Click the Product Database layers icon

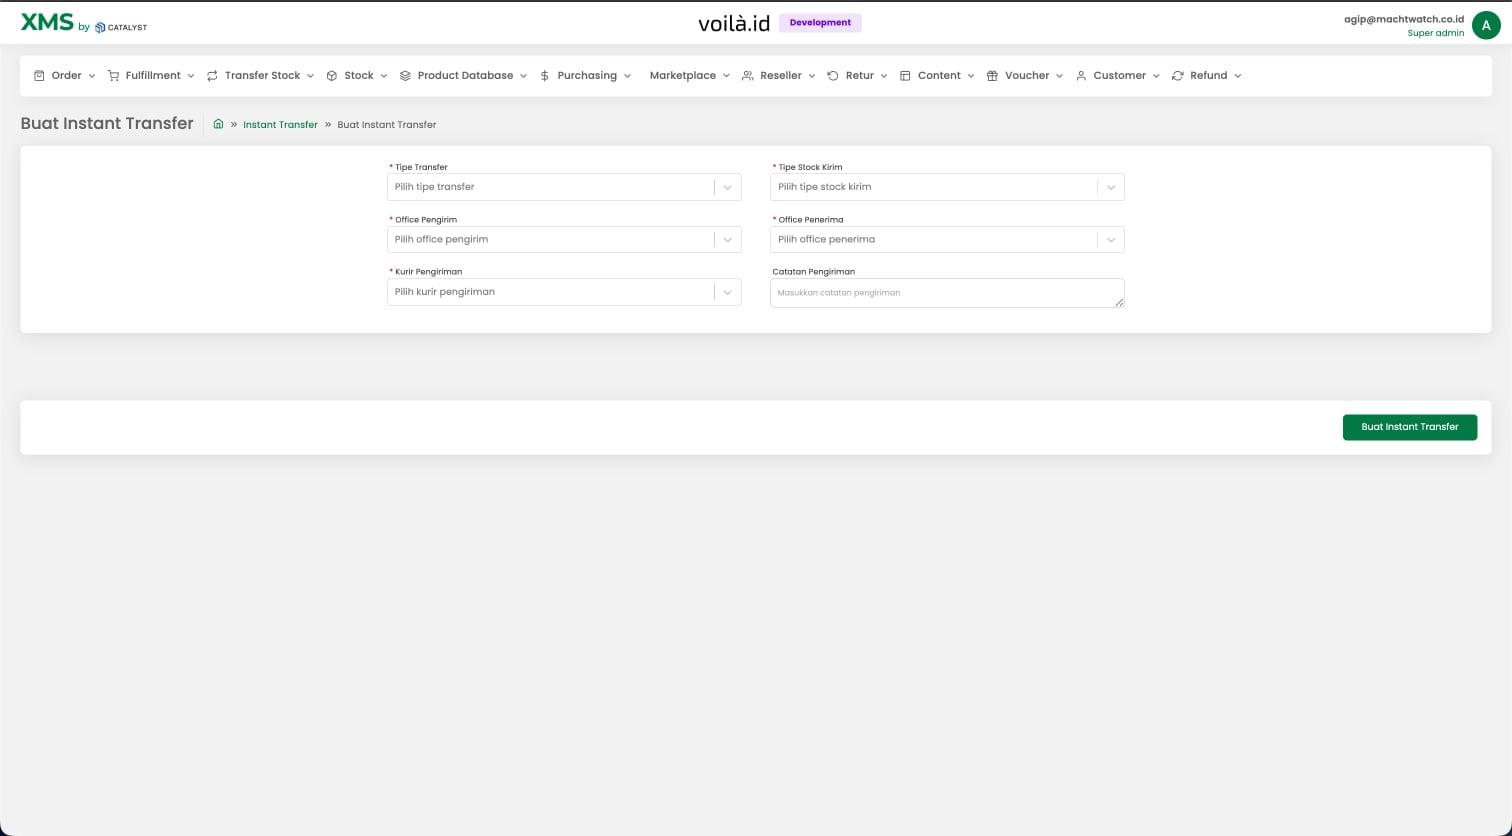(405, 76)
